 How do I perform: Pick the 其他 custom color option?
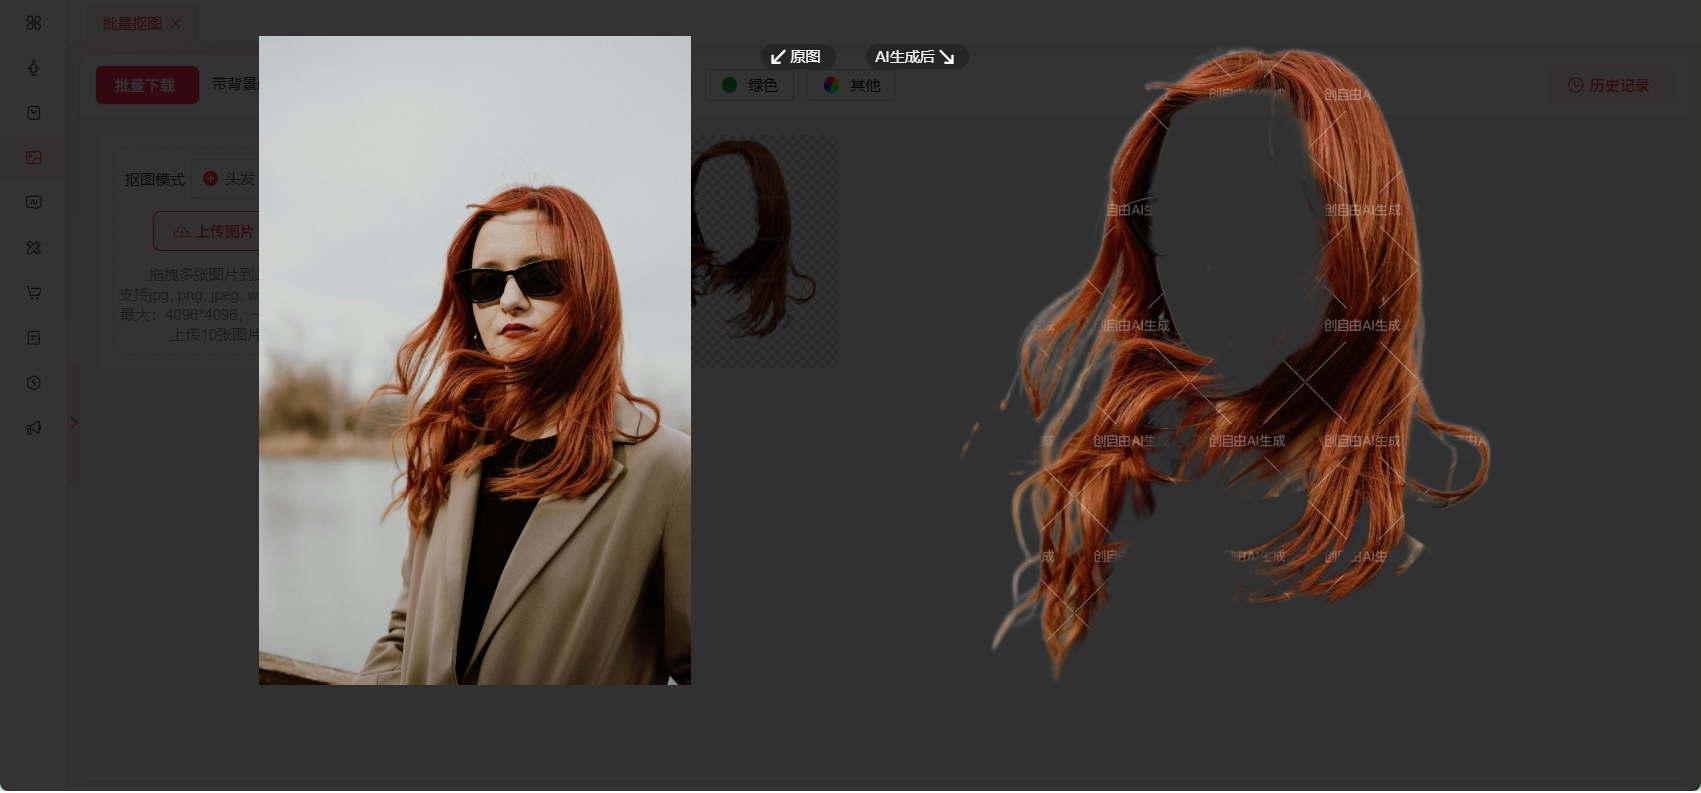tap(851, 86)
